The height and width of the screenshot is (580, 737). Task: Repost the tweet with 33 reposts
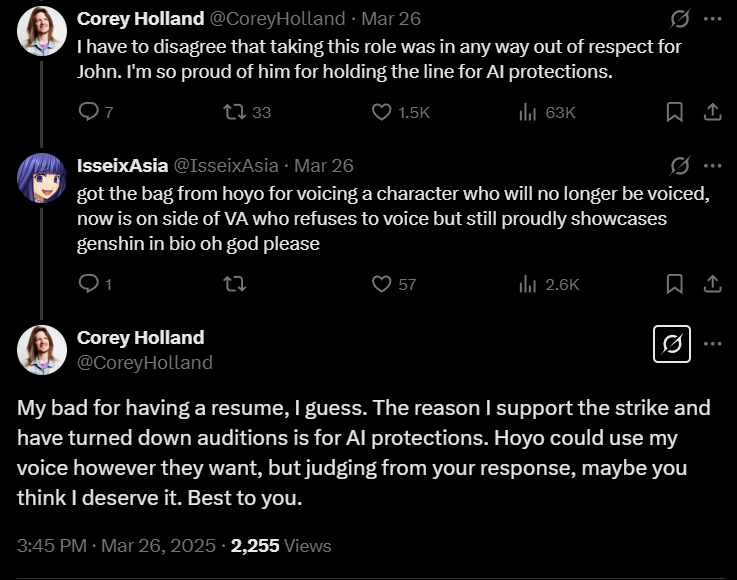(247, 112)
